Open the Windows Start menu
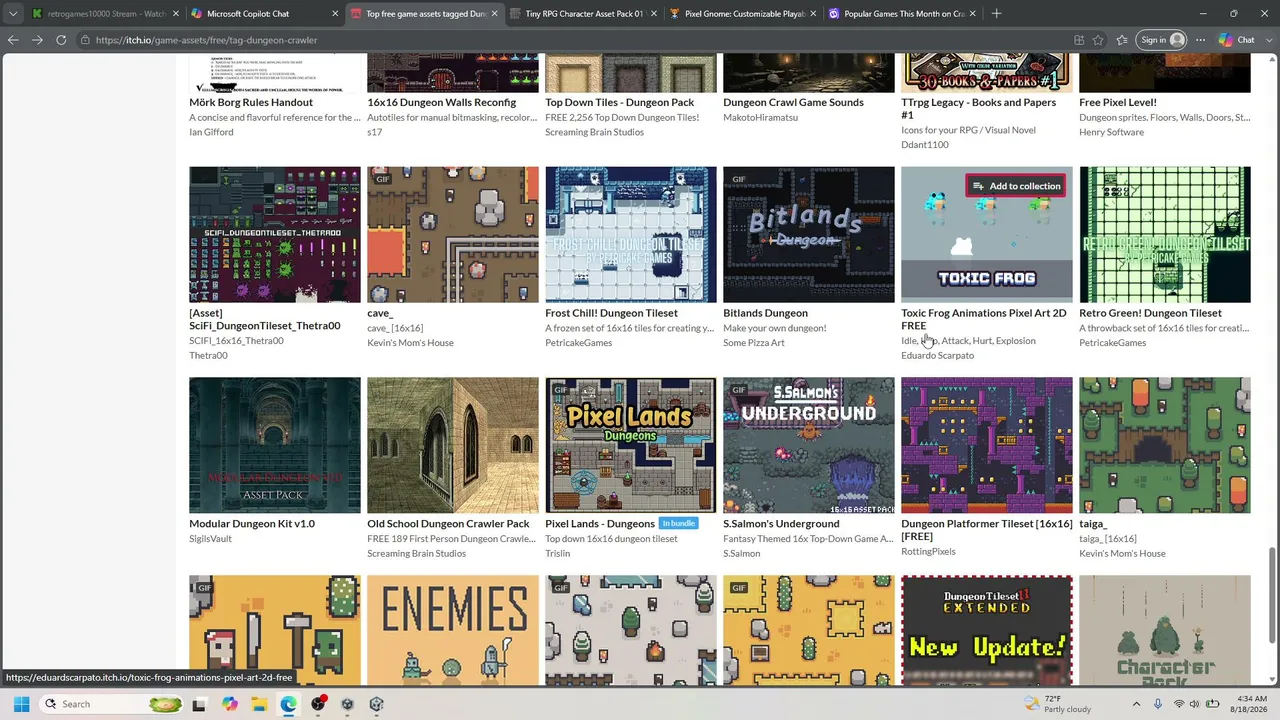 pyautogui.click(x=21, y=704)
